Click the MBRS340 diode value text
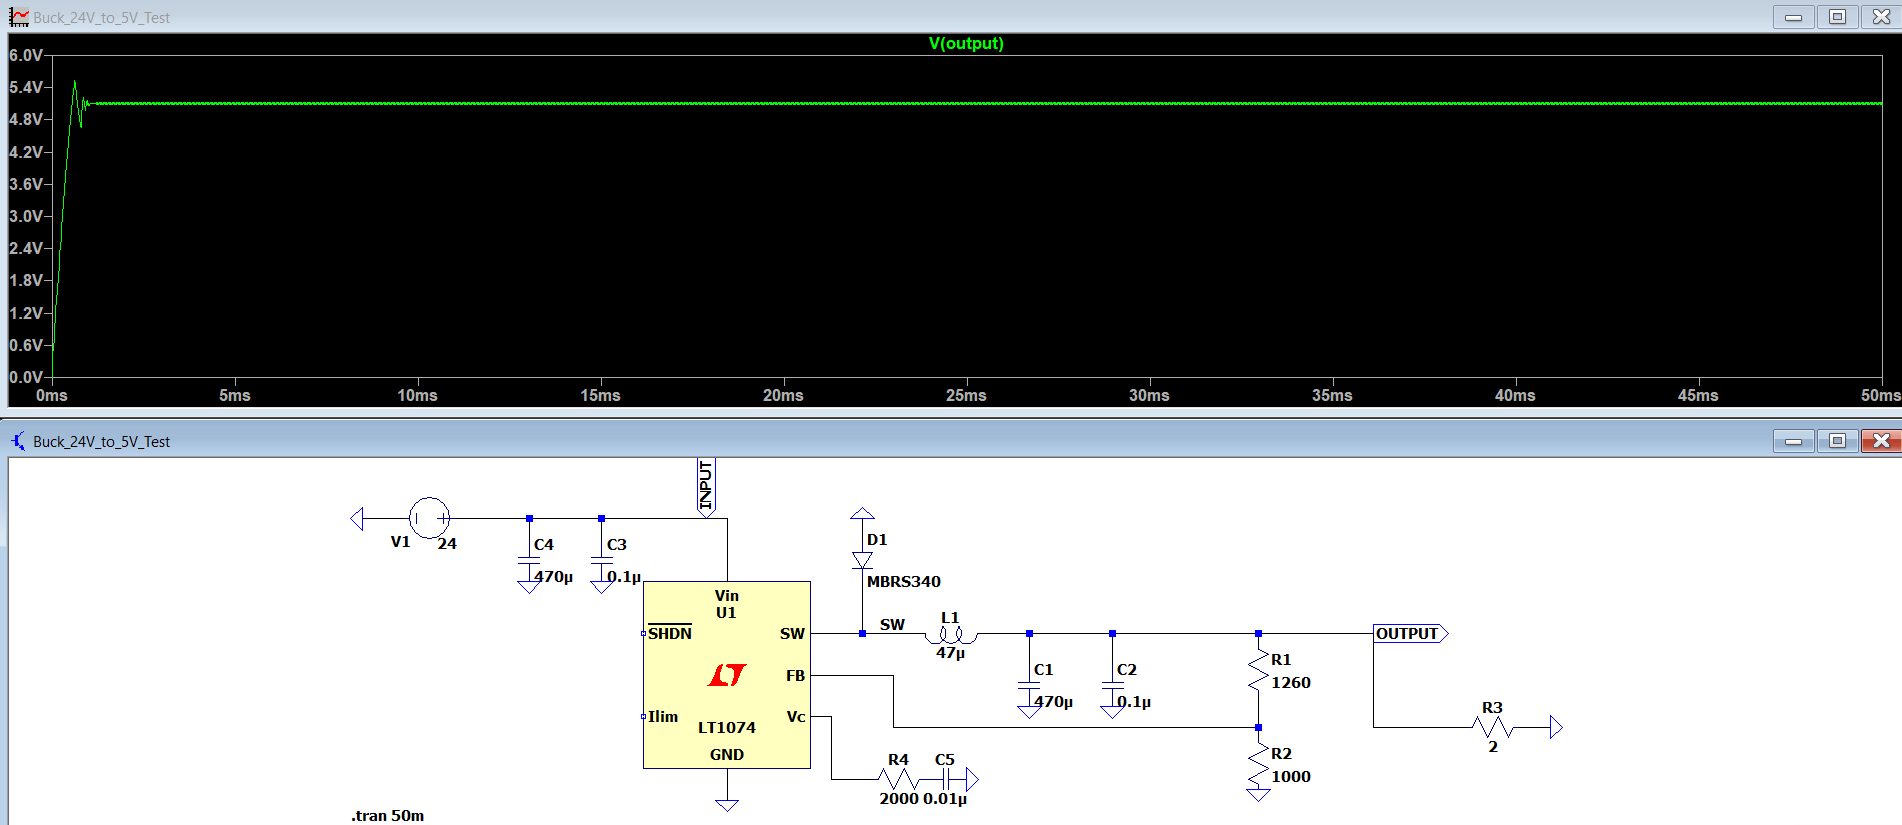This screenshot has width=1902, height=825. (x=904, y=581)
